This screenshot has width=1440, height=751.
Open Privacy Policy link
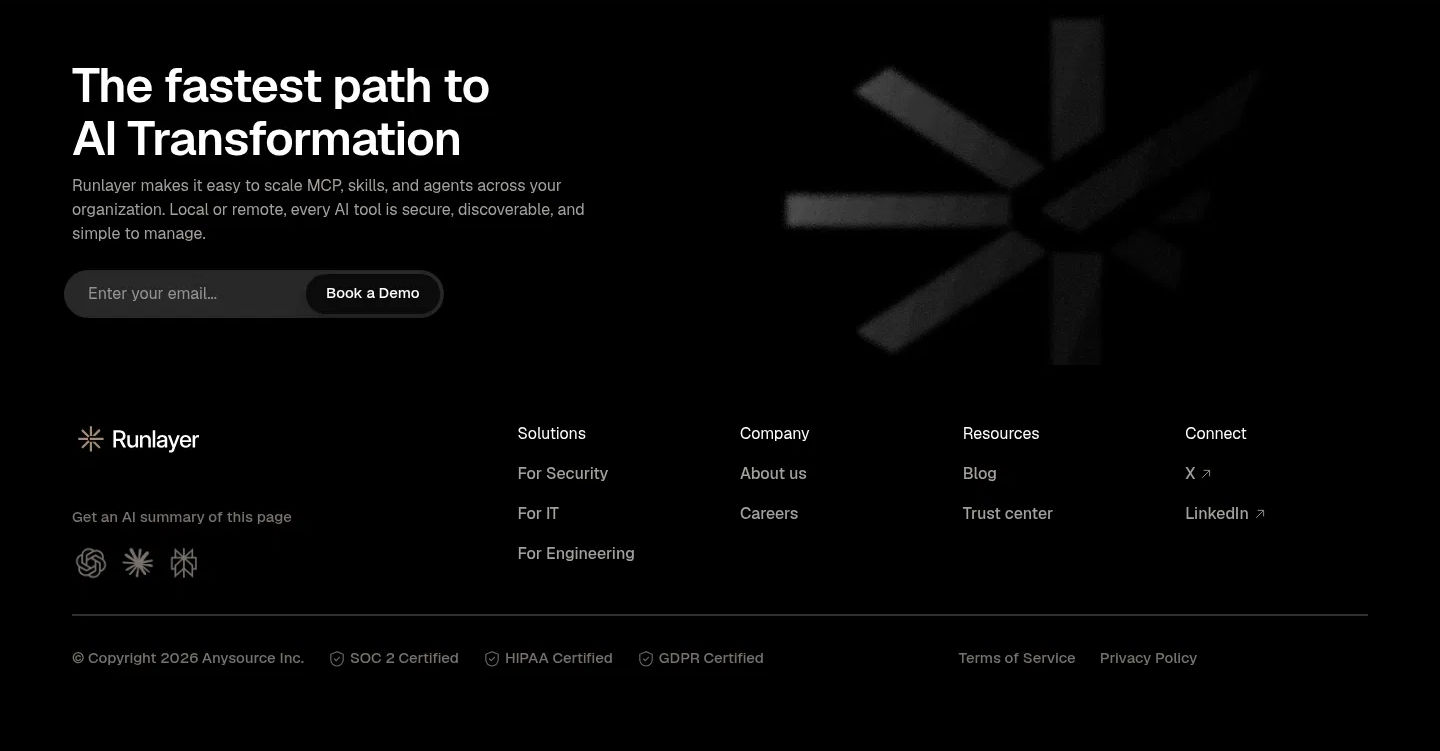click(x=1148, y=658)
